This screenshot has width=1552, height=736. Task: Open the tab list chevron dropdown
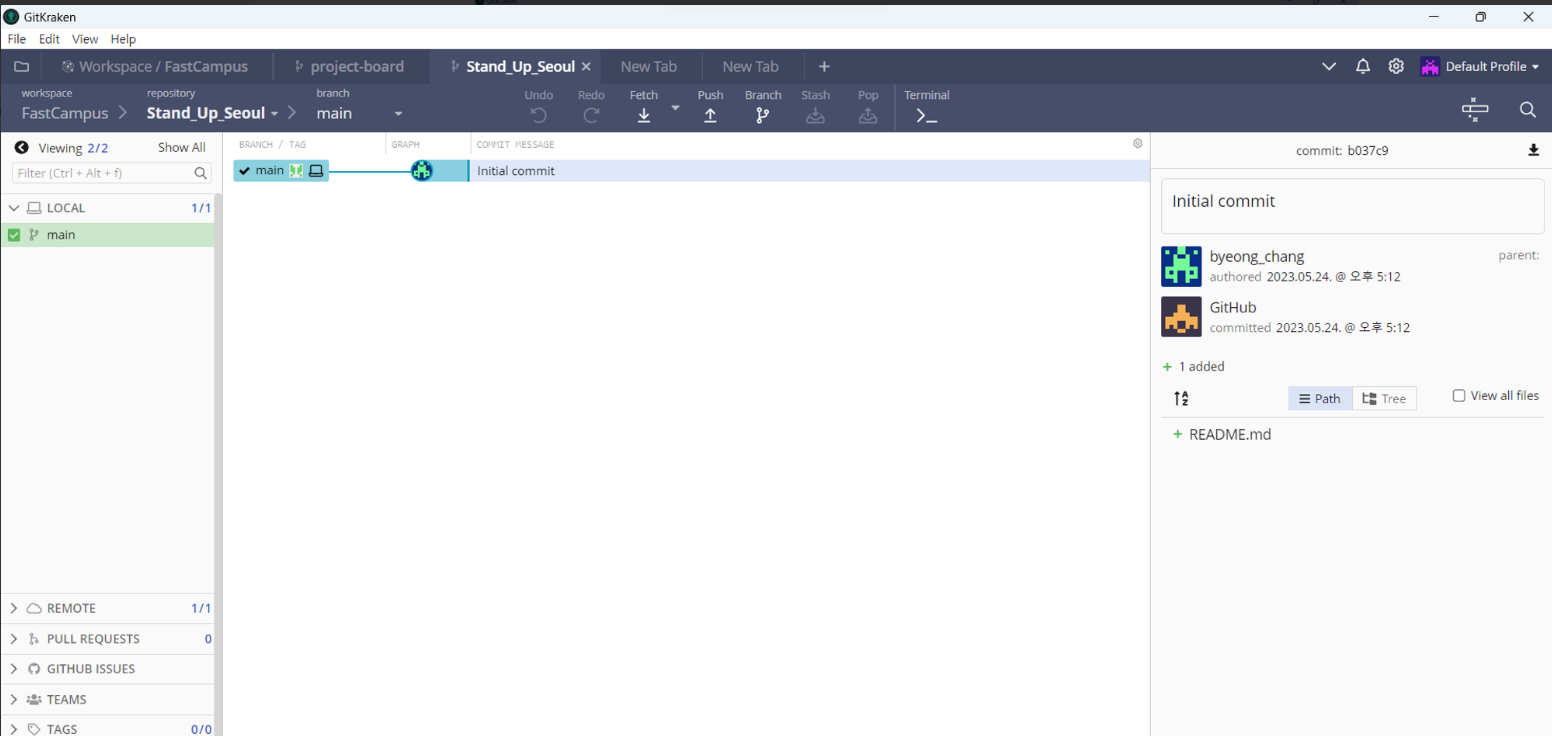pos(1329,67)
